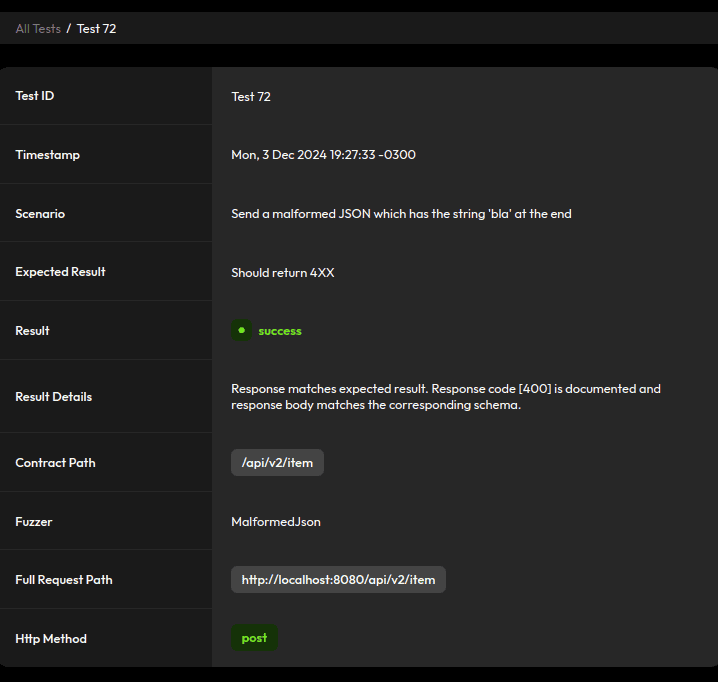This screenshot has width=718, height=682.
Task: Click the Test 72 breadcrumb item
Action: [x=97, y=29]
